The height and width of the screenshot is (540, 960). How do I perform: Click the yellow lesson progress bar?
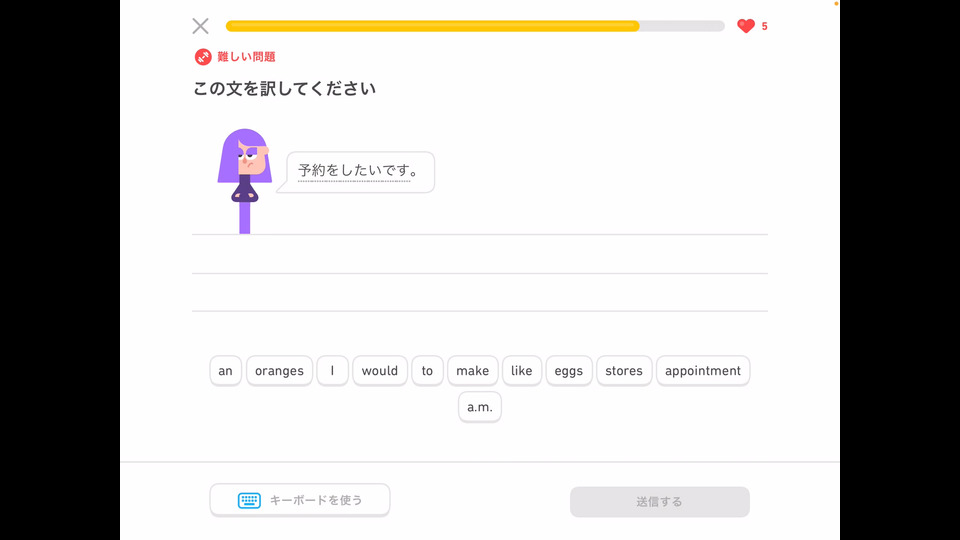click(x=475, y=26)
